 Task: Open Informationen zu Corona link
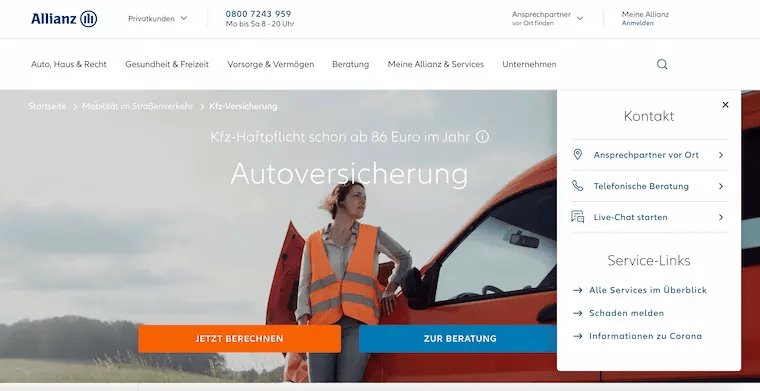click(645, 336)
